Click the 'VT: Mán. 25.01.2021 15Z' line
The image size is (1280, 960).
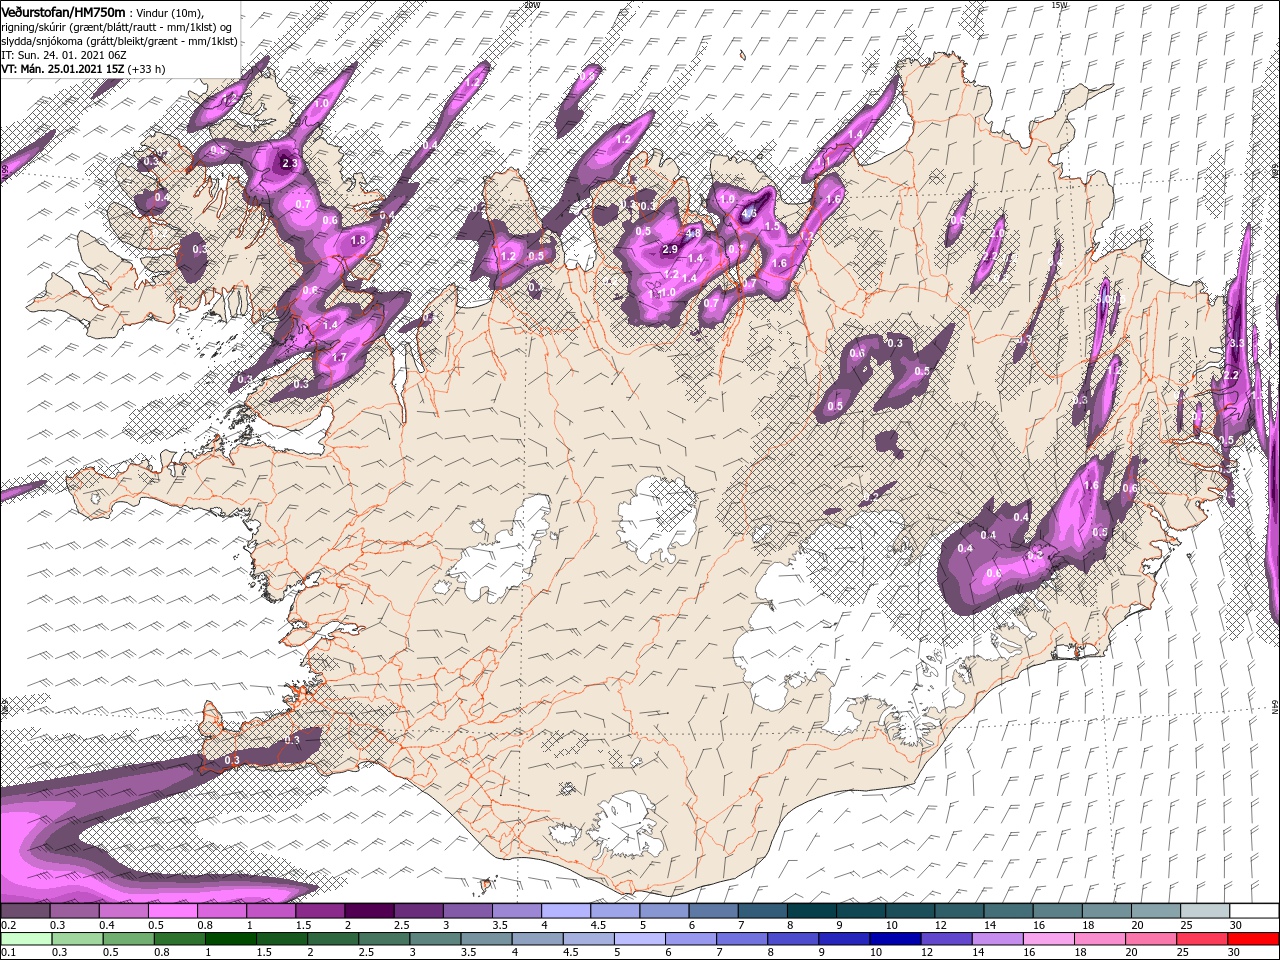62,69
